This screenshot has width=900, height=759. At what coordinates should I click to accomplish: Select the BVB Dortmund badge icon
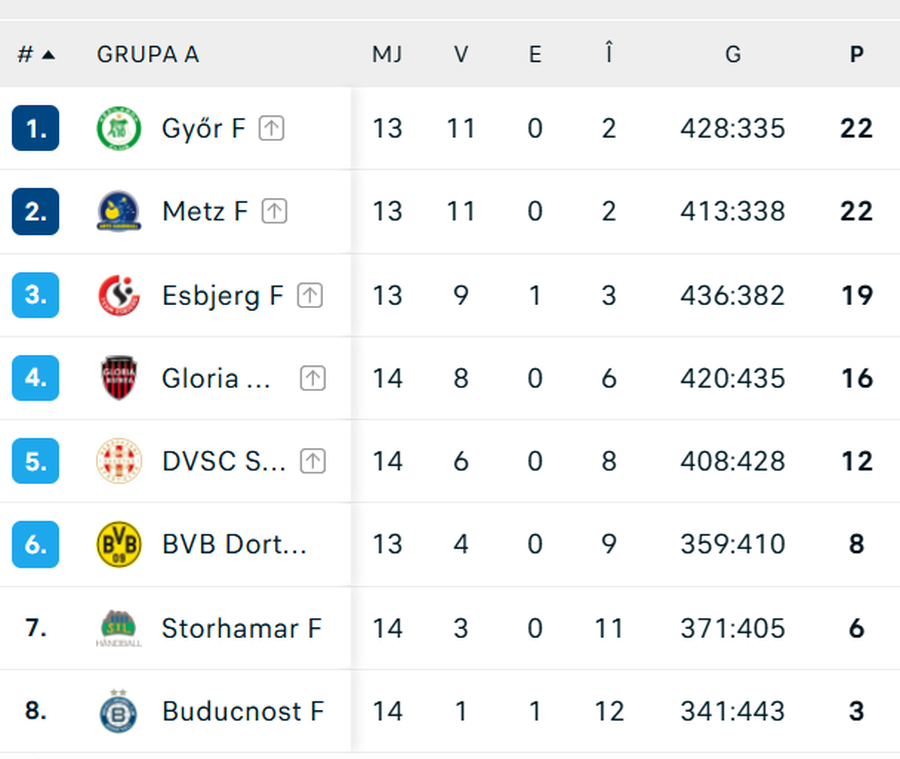[120, 544]
